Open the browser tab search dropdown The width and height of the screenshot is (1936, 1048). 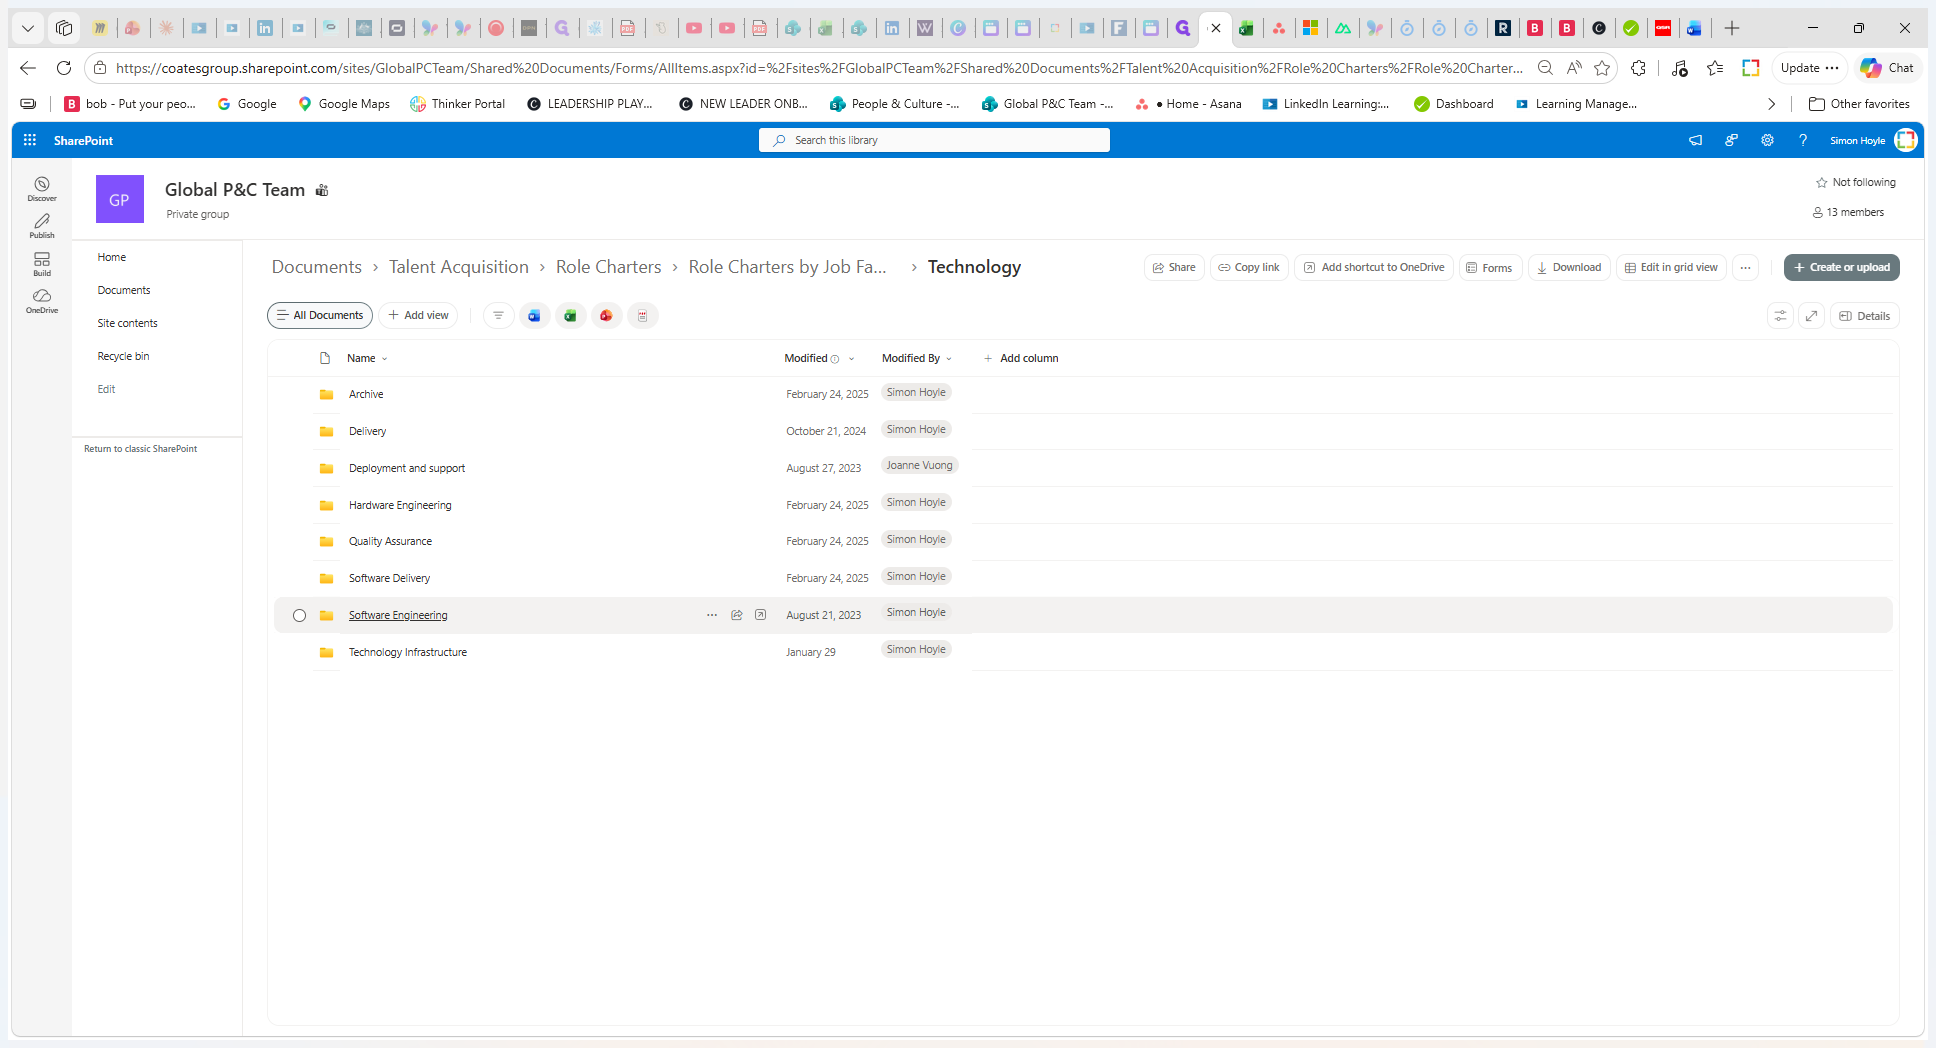28,28
